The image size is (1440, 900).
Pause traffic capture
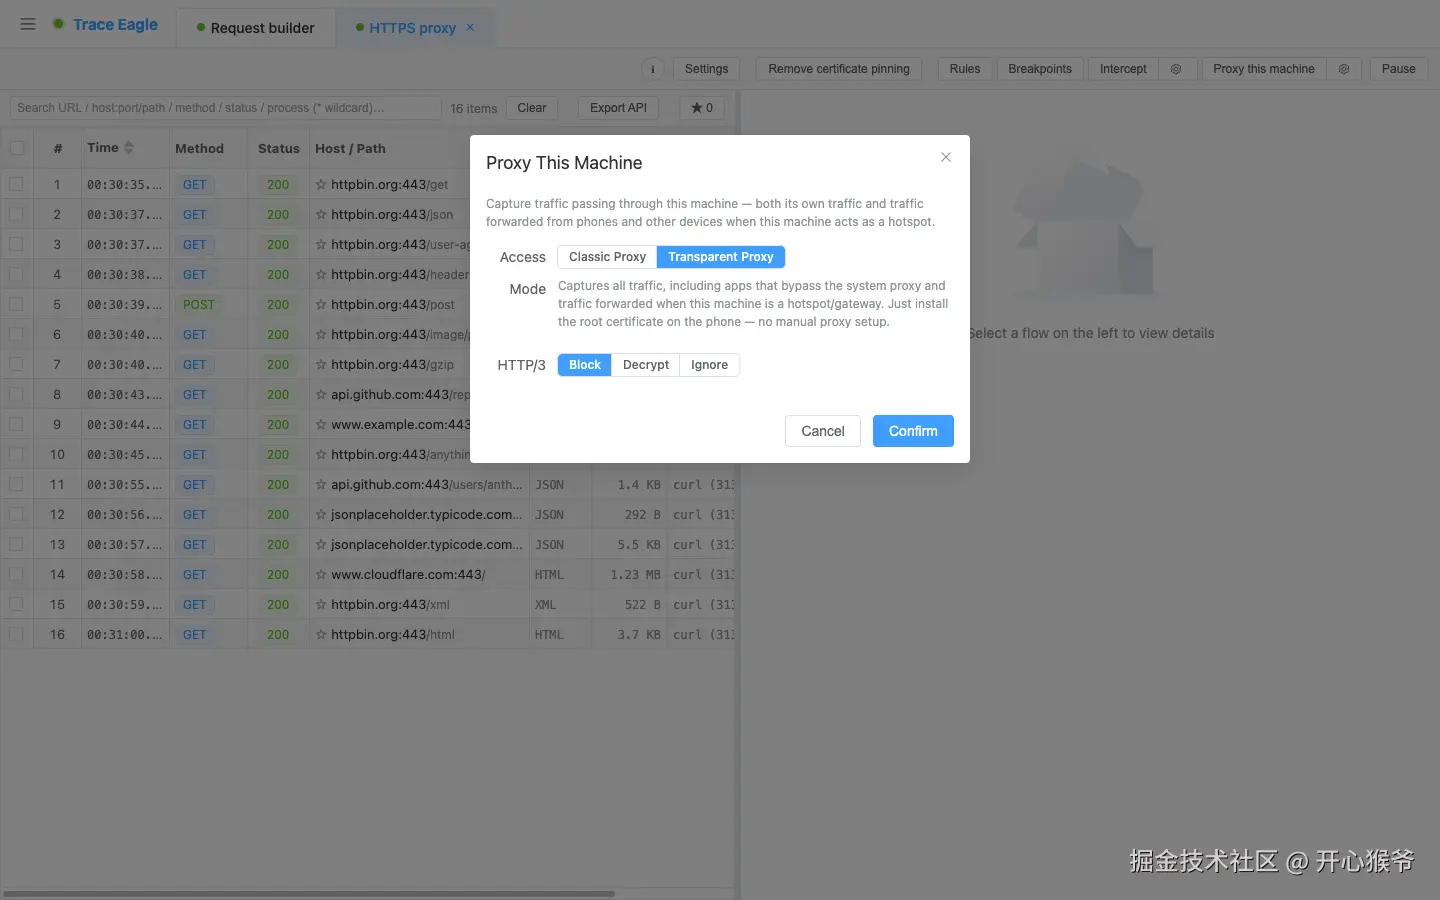coord(1398,69)
